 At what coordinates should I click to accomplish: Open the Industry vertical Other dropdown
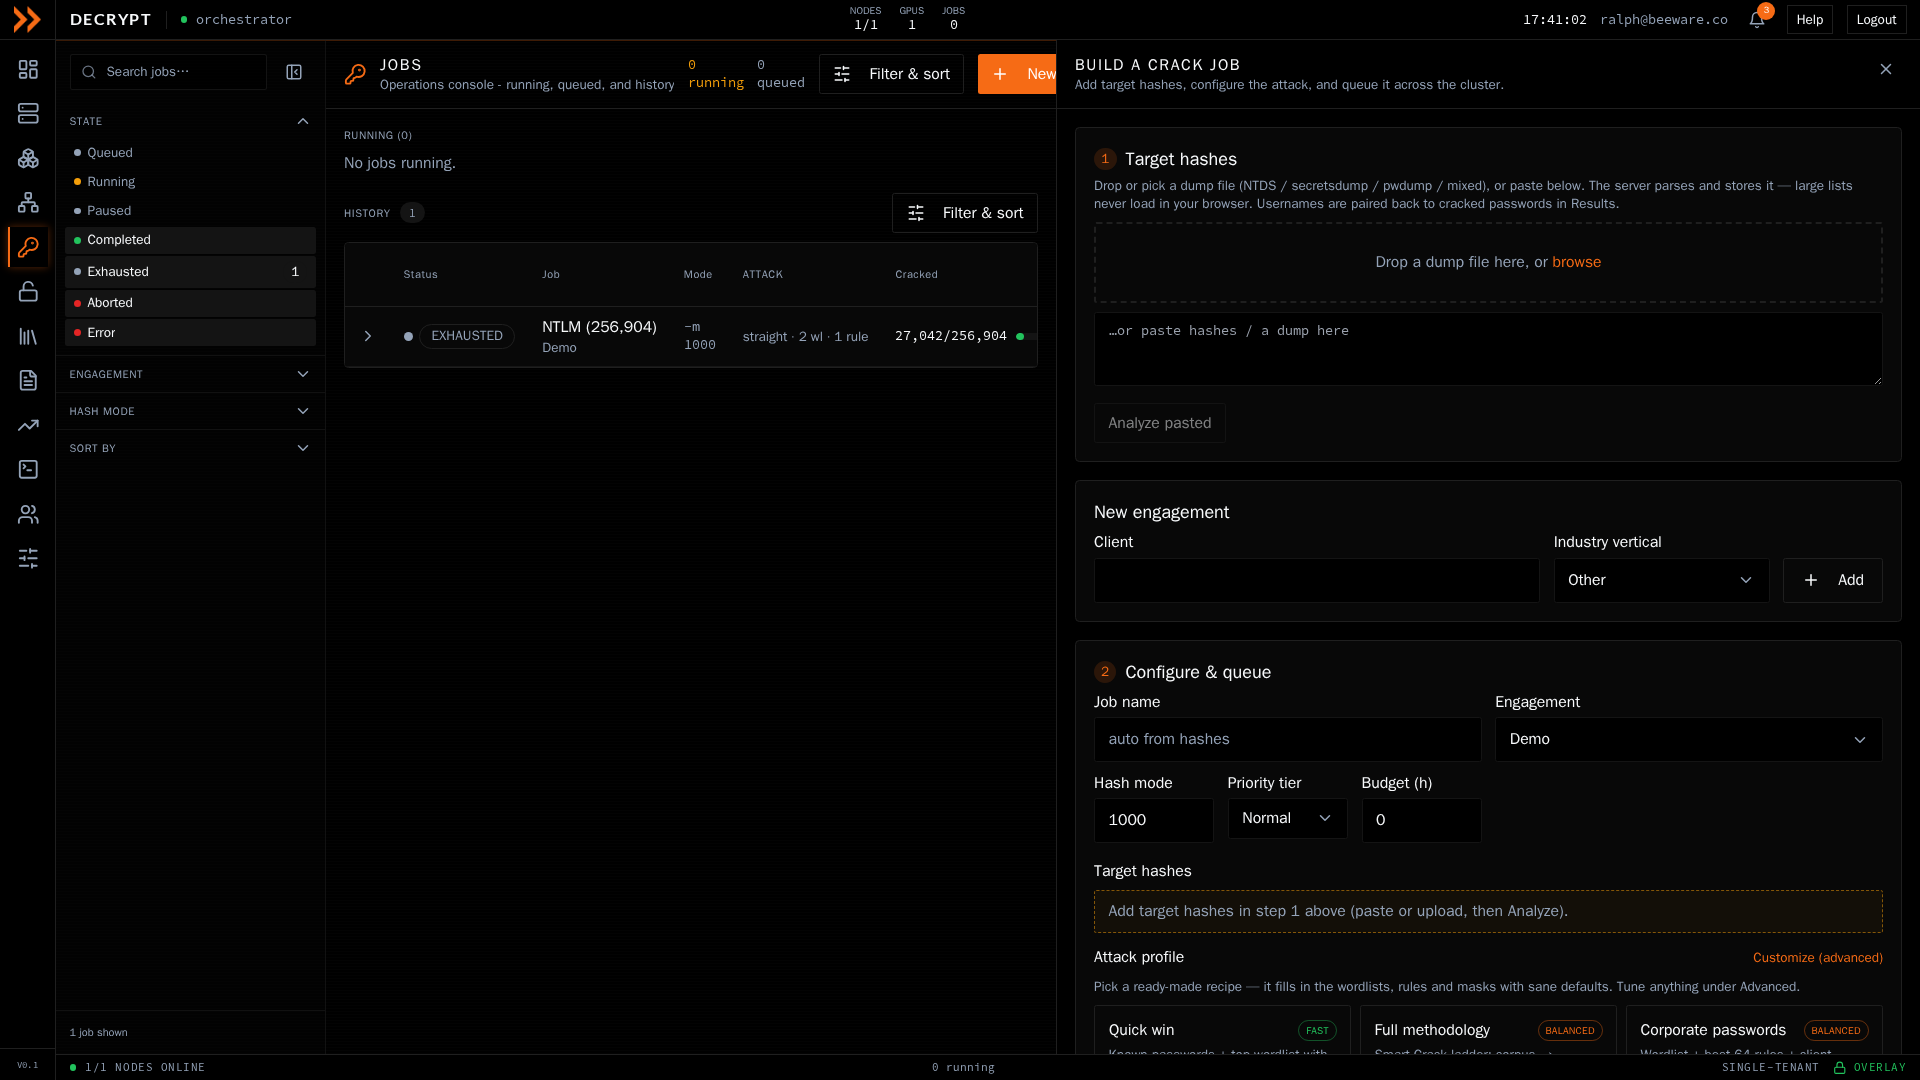click(1661, 580)
